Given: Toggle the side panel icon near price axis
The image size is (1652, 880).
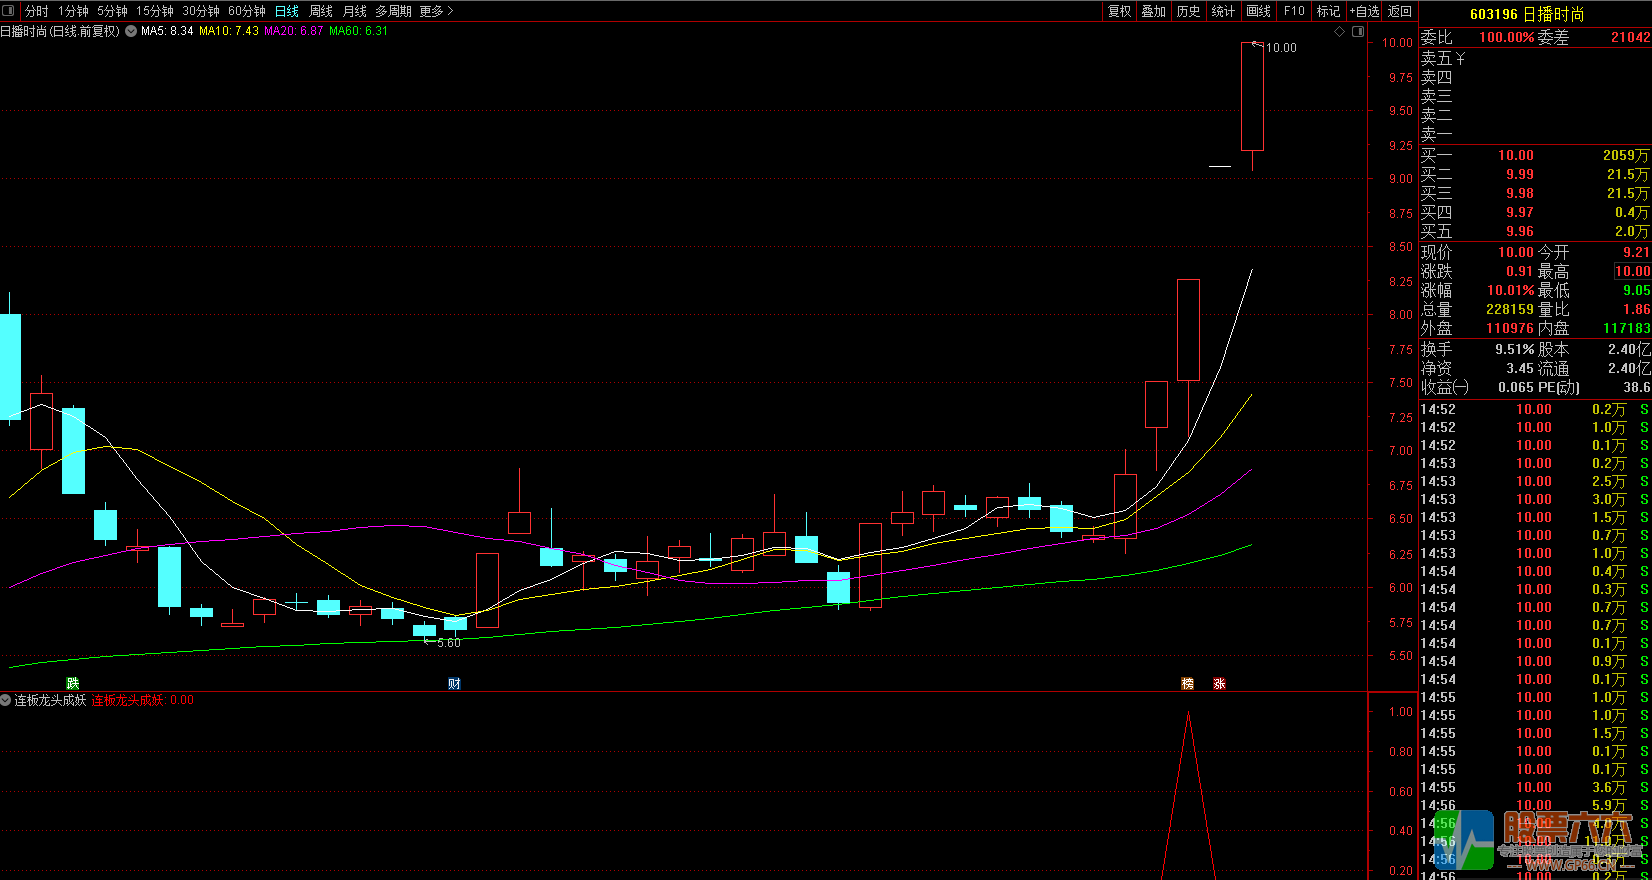Looking at the screenshot, I should coord(1358,31).
